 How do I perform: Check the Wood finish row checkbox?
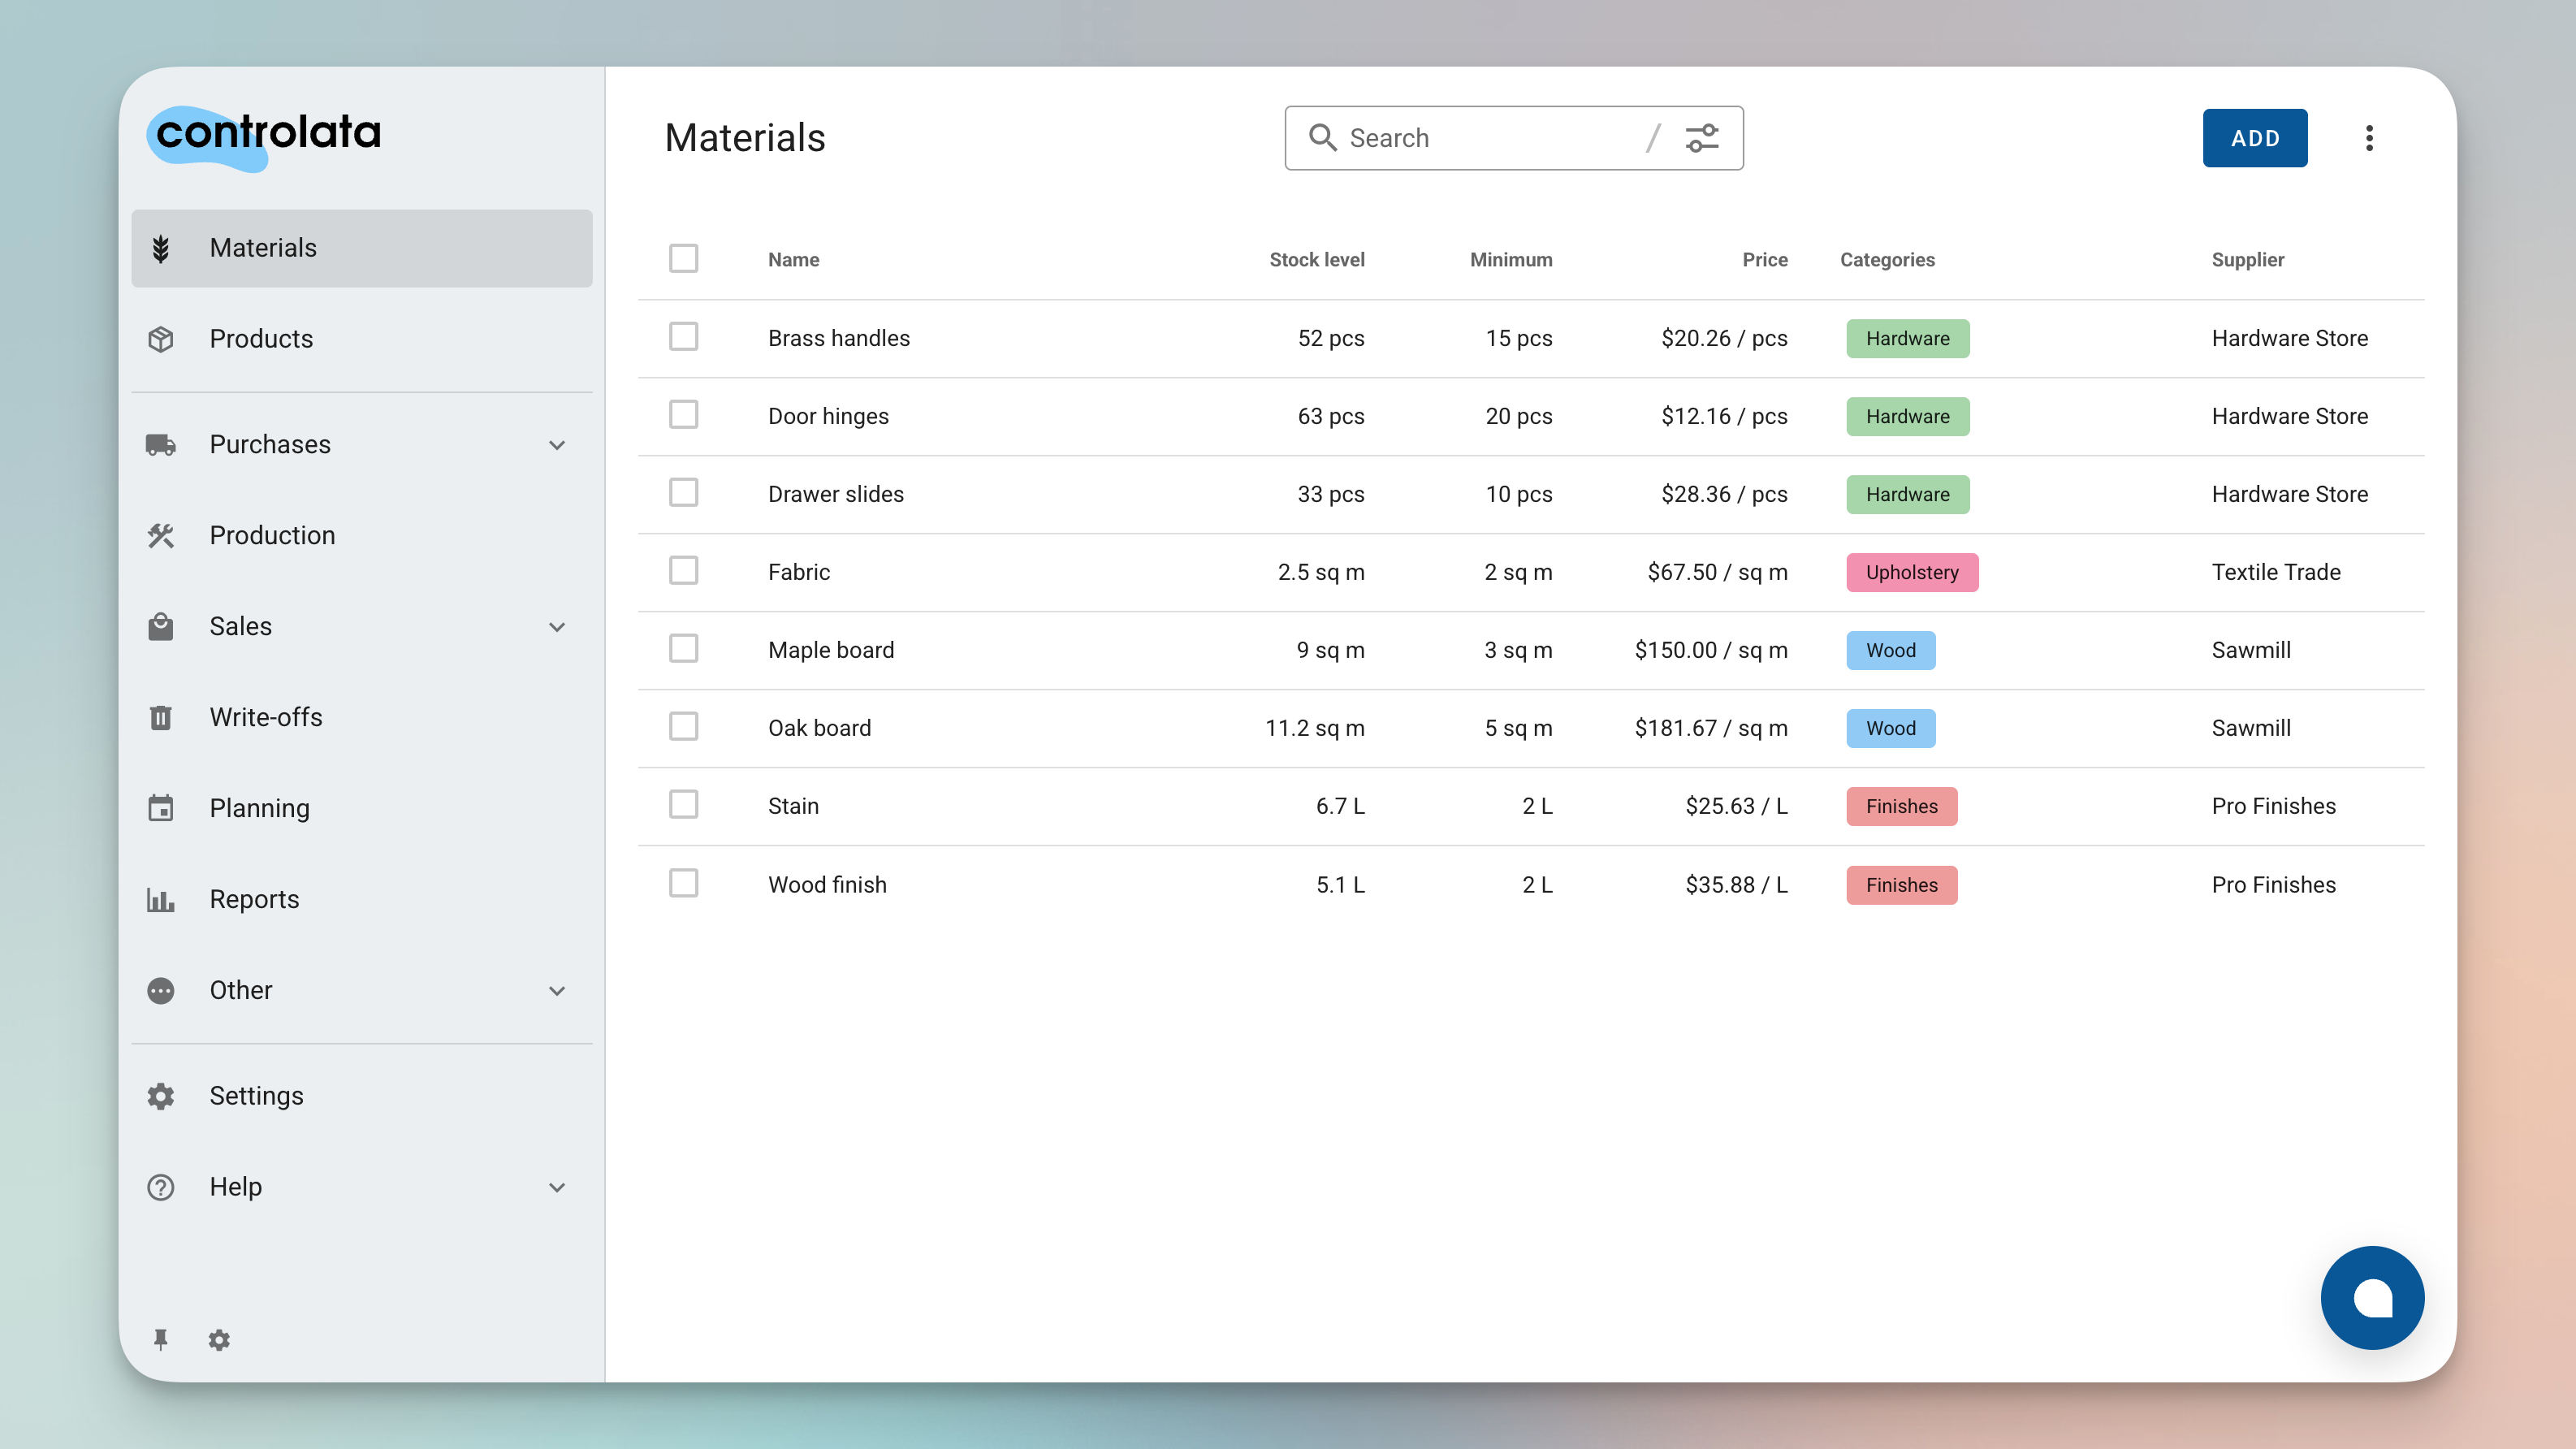click(x=684, y=884)
